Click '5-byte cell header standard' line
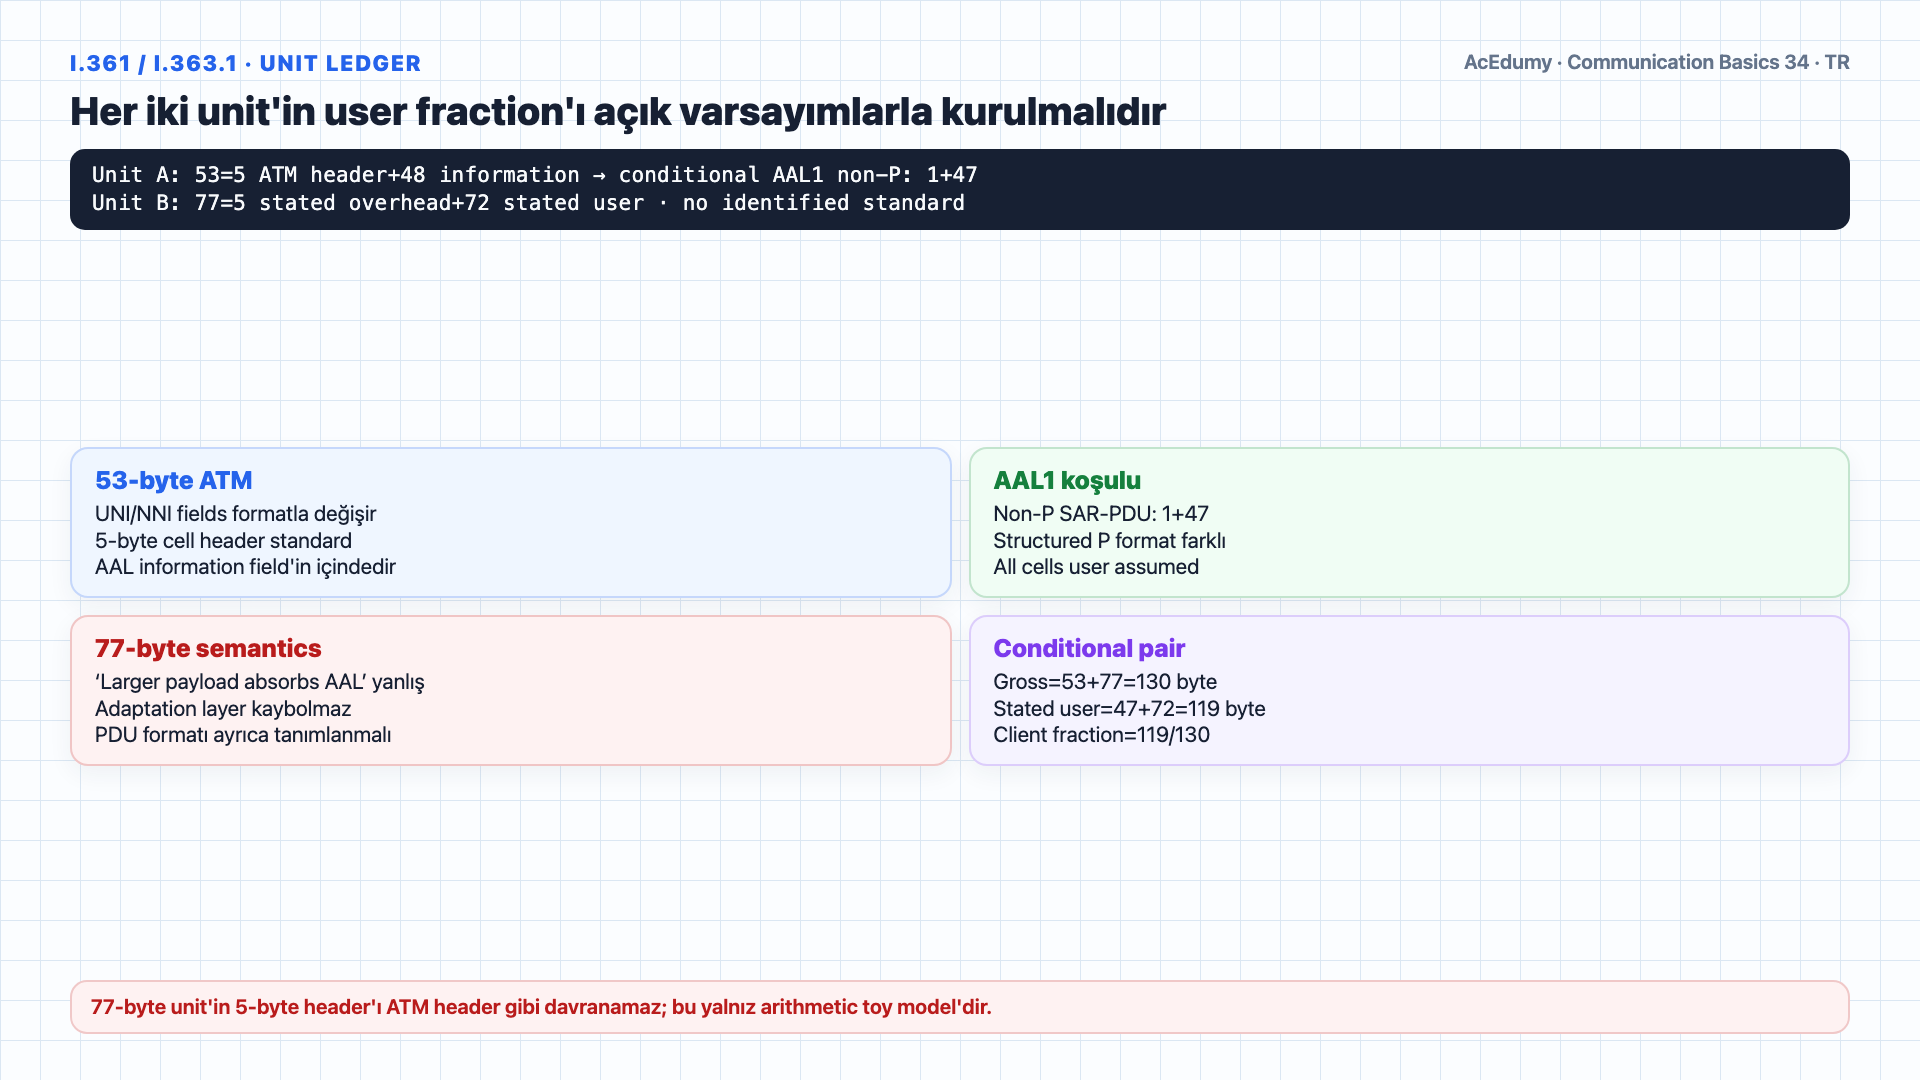 (223, 541)
